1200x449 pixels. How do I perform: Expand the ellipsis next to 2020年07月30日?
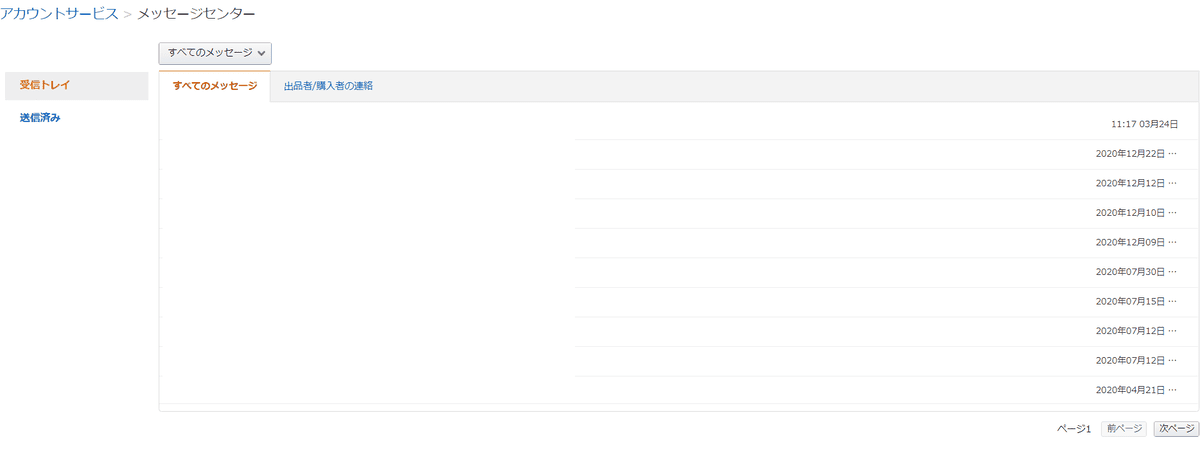pyautogui.click(x=1173, y=272)
